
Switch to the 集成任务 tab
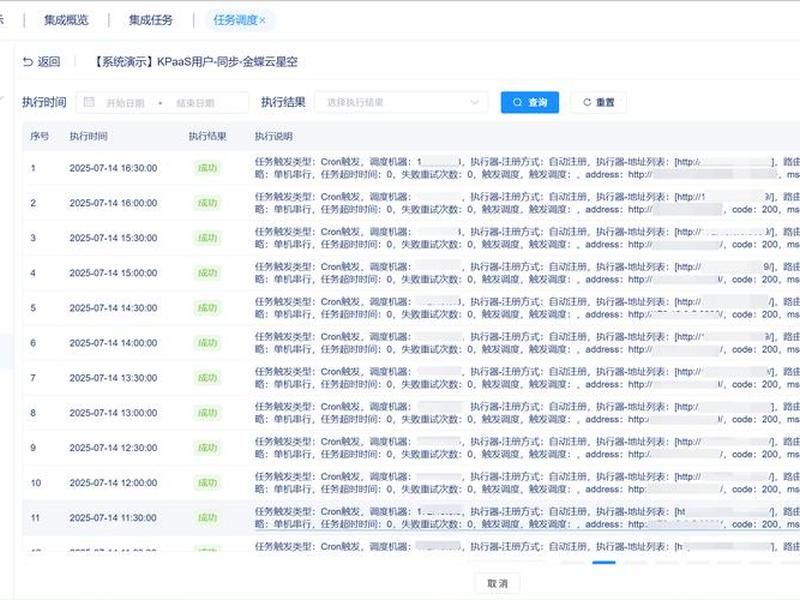(x=151, y=20)
